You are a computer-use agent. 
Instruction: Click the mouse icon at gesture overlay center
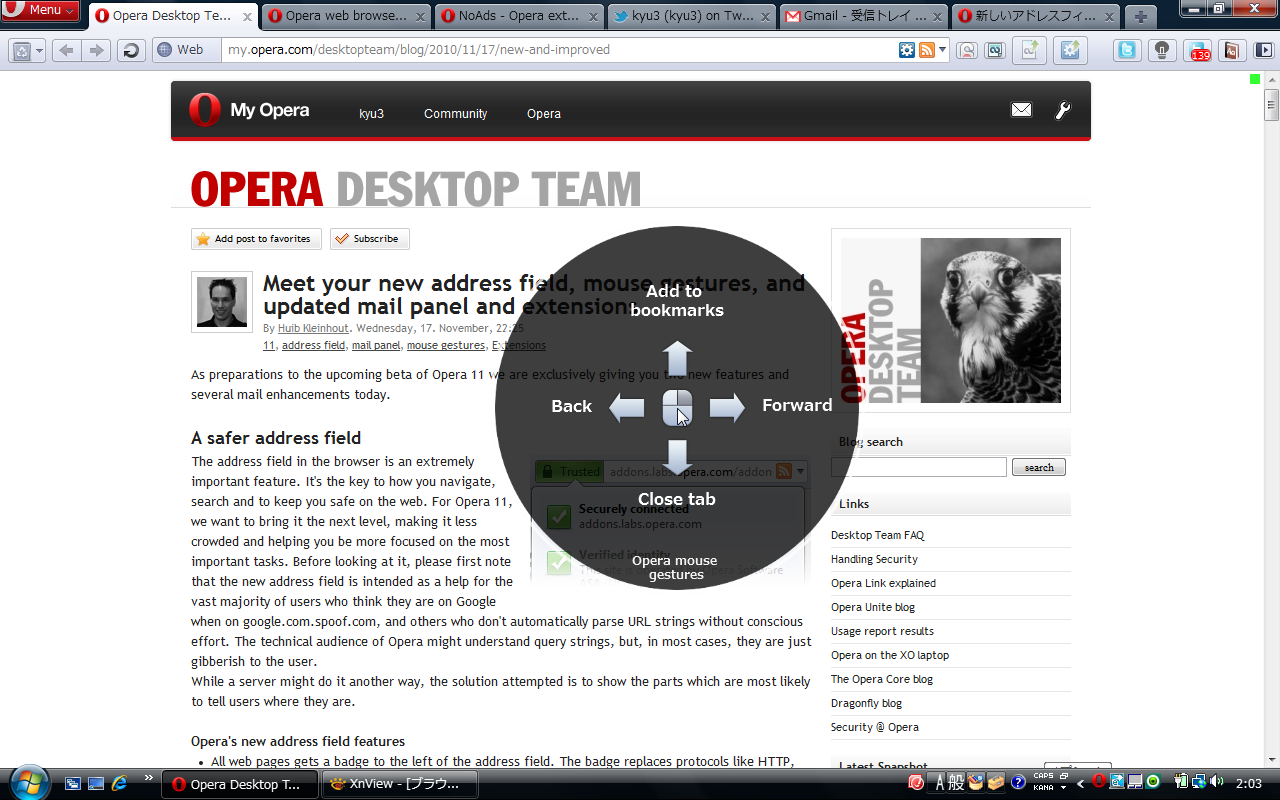(x=677, y=407)
